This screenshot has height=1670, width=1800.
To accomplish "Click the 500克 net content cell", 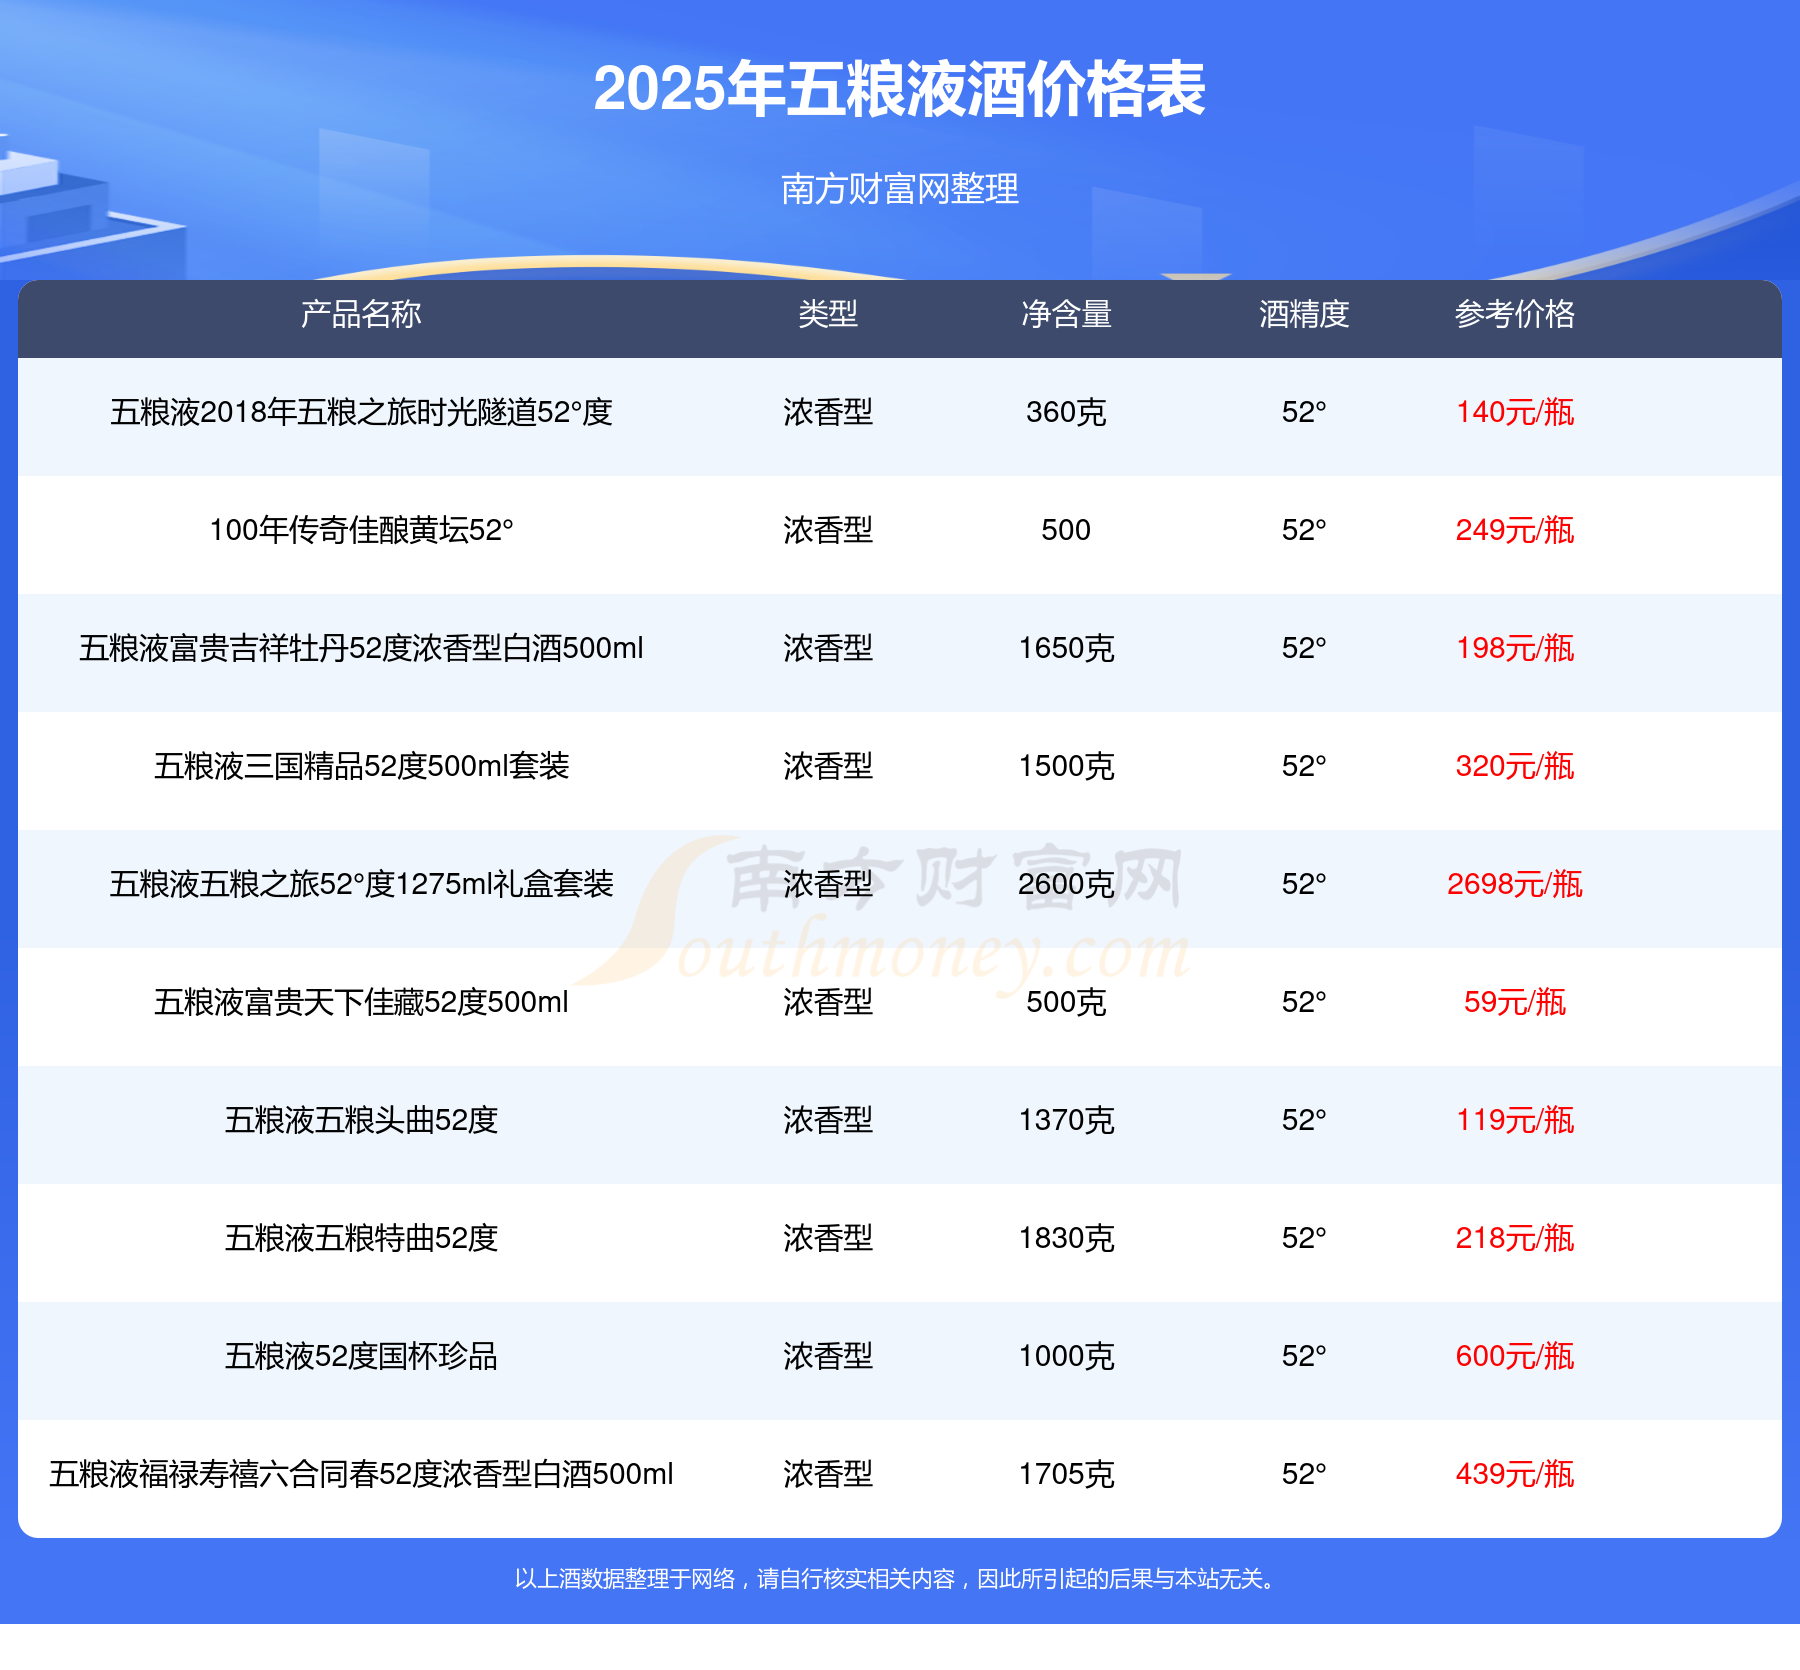I will coord(1066,1002).
